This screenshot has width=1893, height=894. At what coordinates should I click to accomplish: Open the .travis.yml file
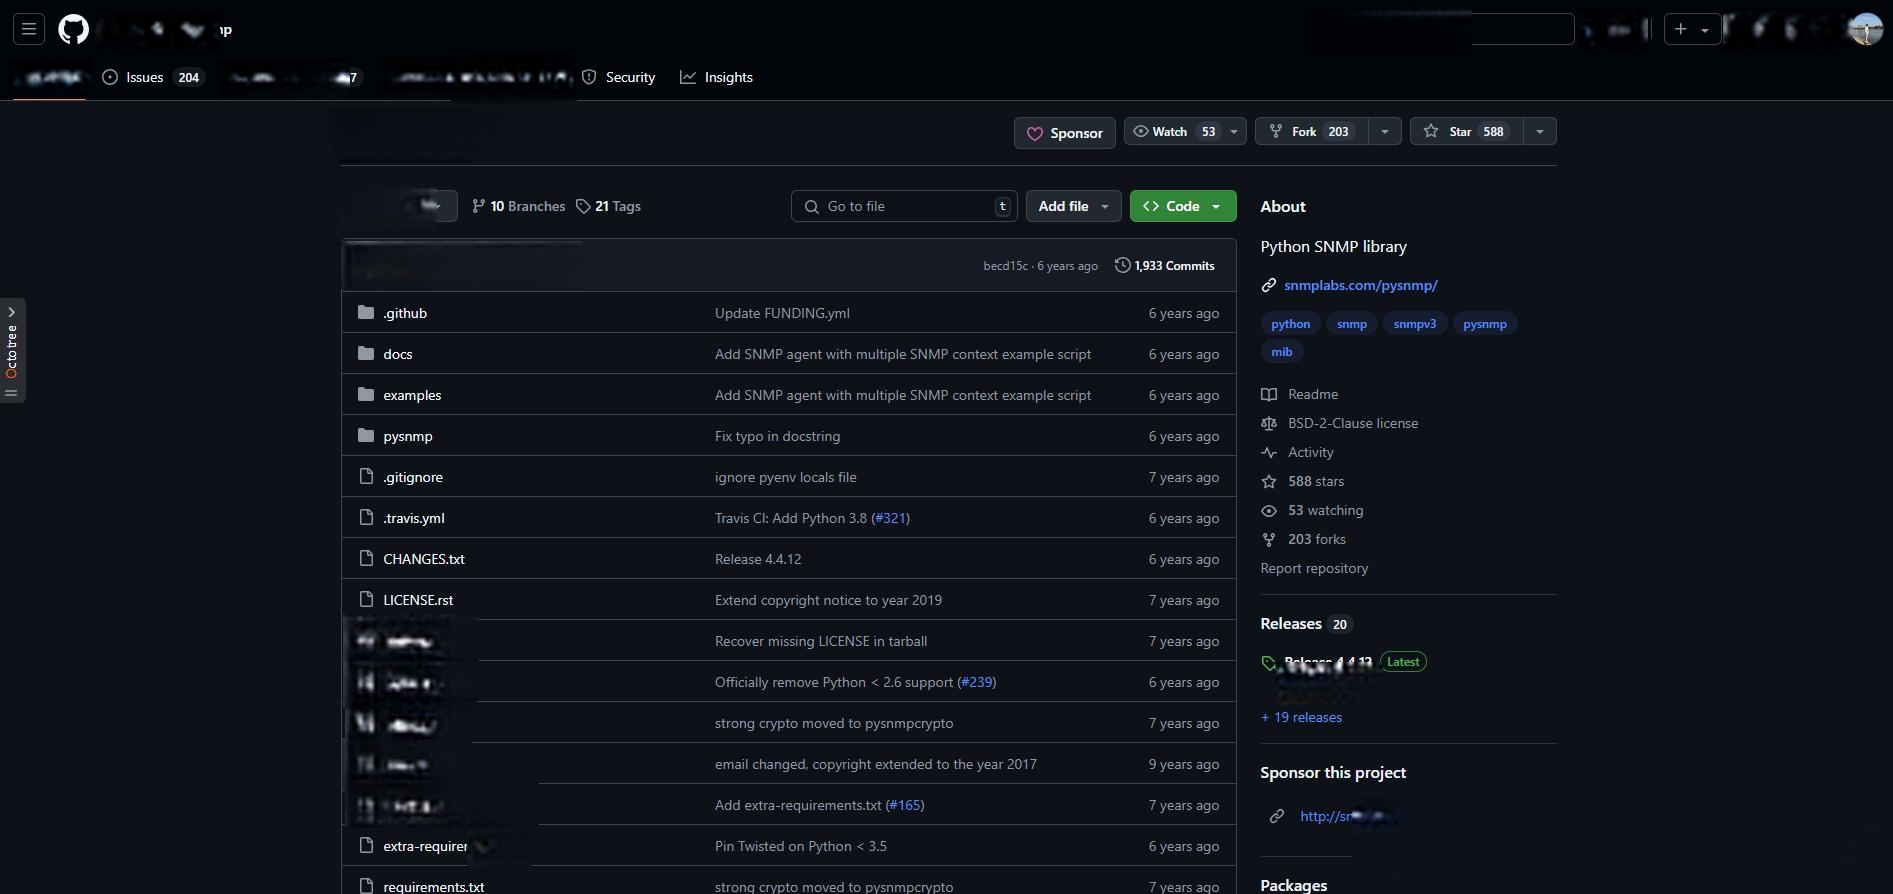coord(414,518)
